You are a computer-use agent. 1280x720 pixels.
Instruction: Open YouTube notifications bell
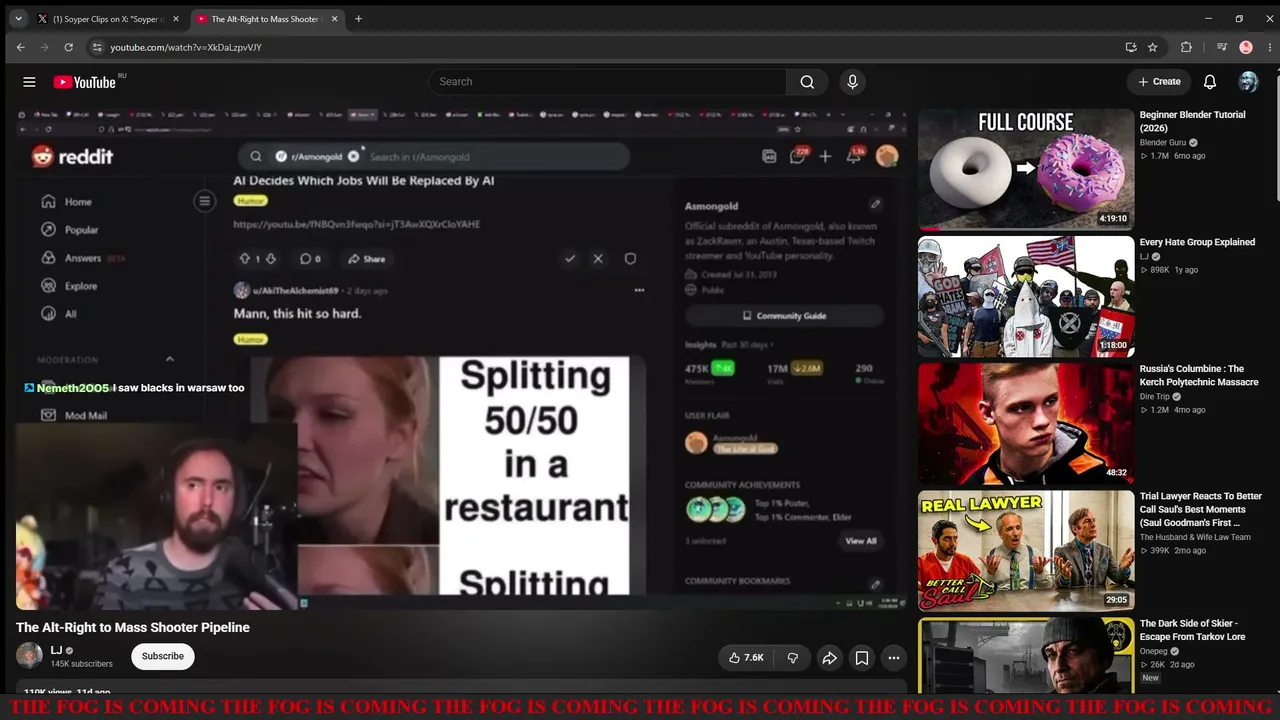click(1210, 82)
